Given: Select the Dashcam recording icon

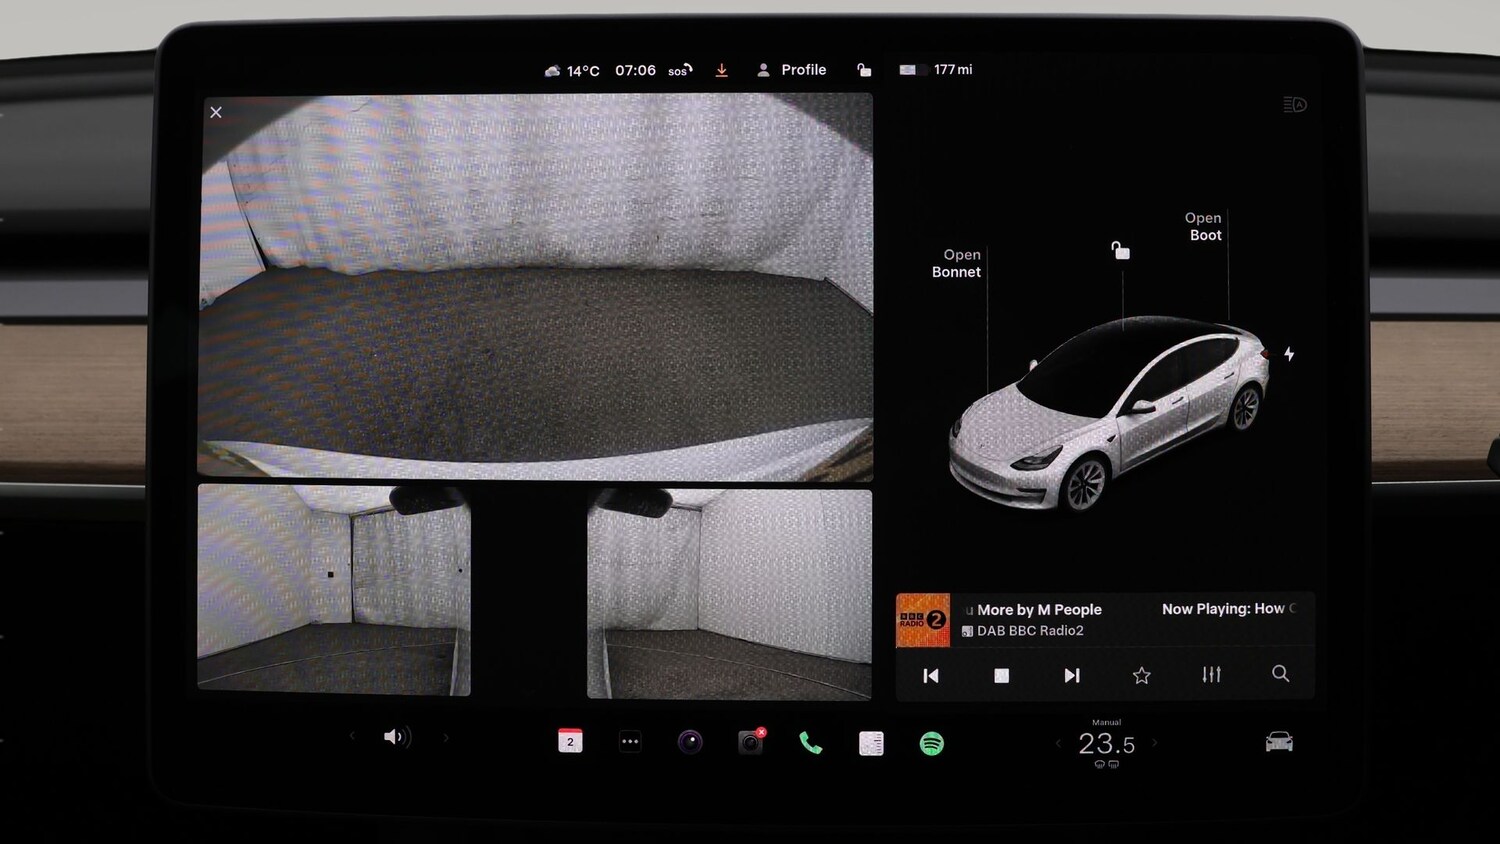Looking at the screenshot, I should tap(751, 743).
